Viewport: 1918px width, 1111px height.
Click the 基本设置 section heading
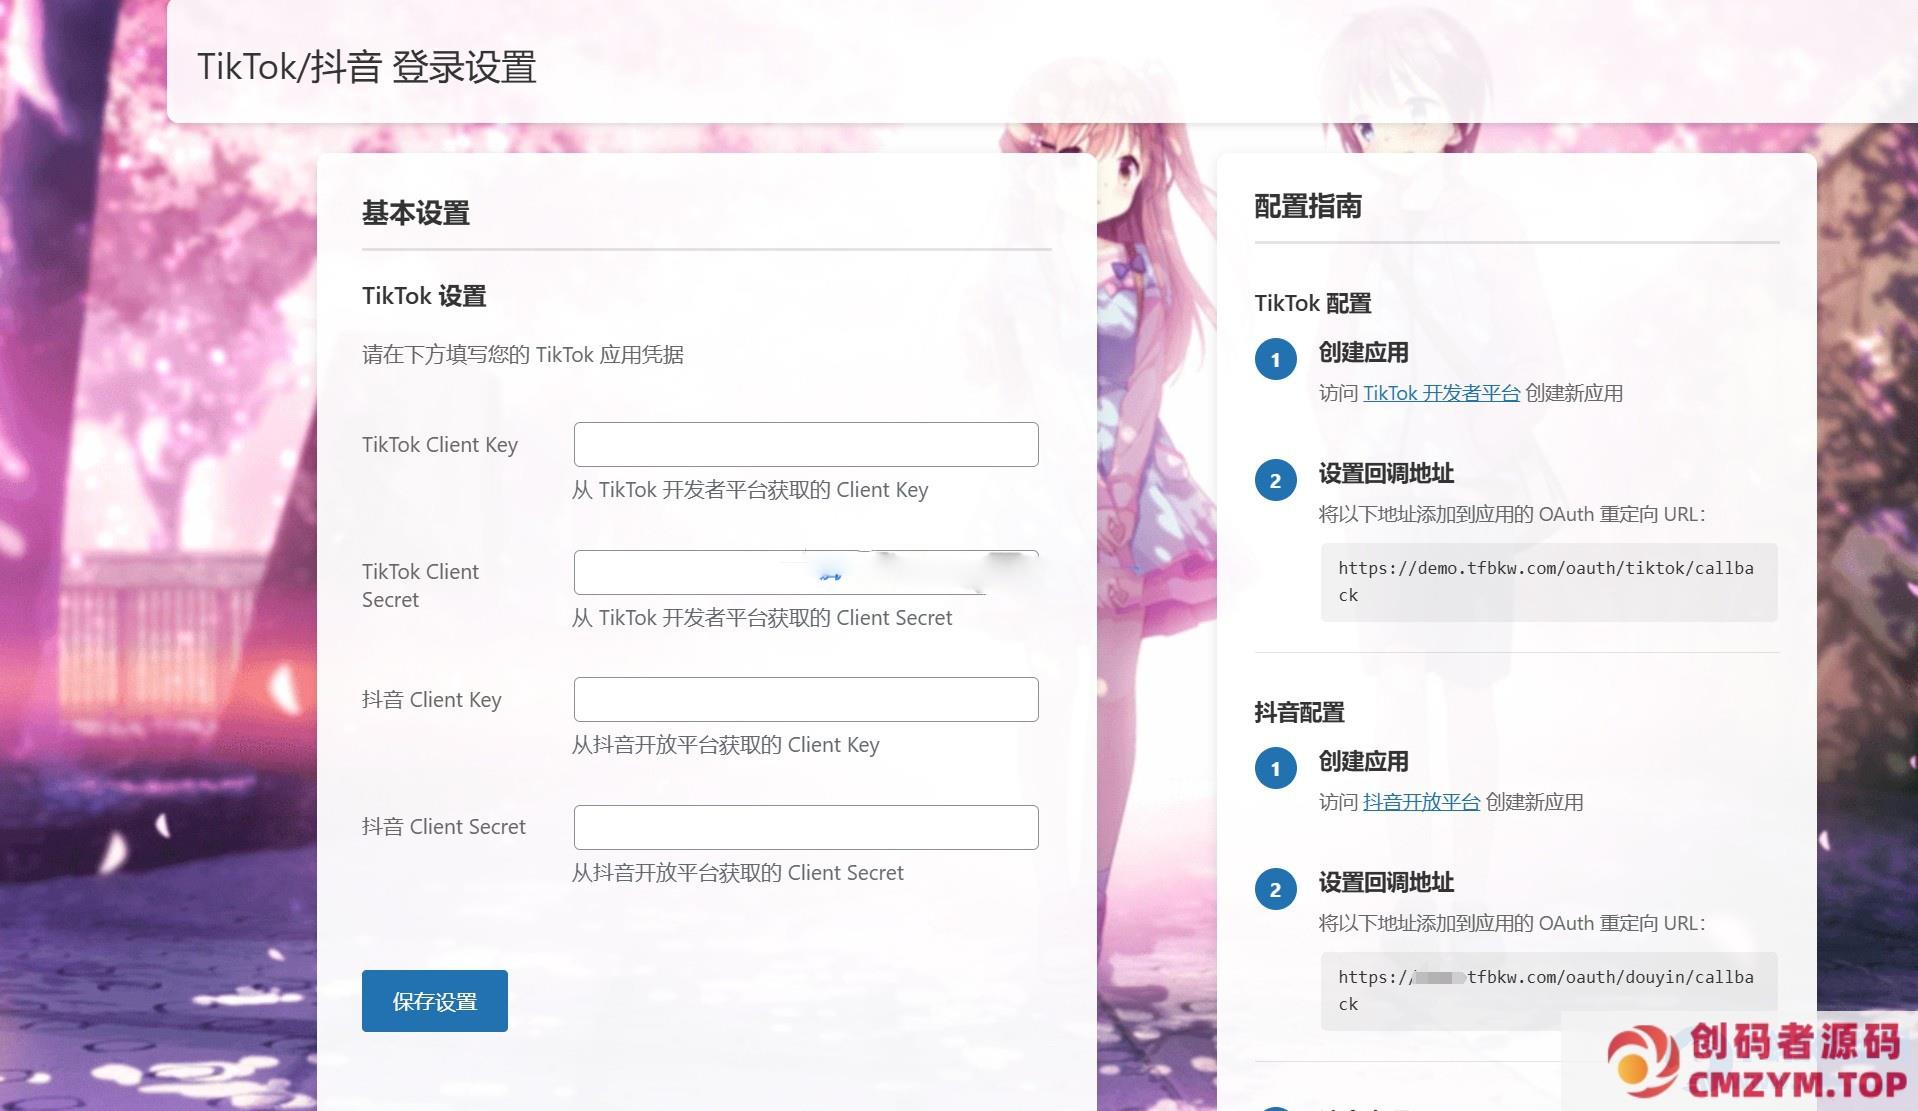(x=415, y=213)
